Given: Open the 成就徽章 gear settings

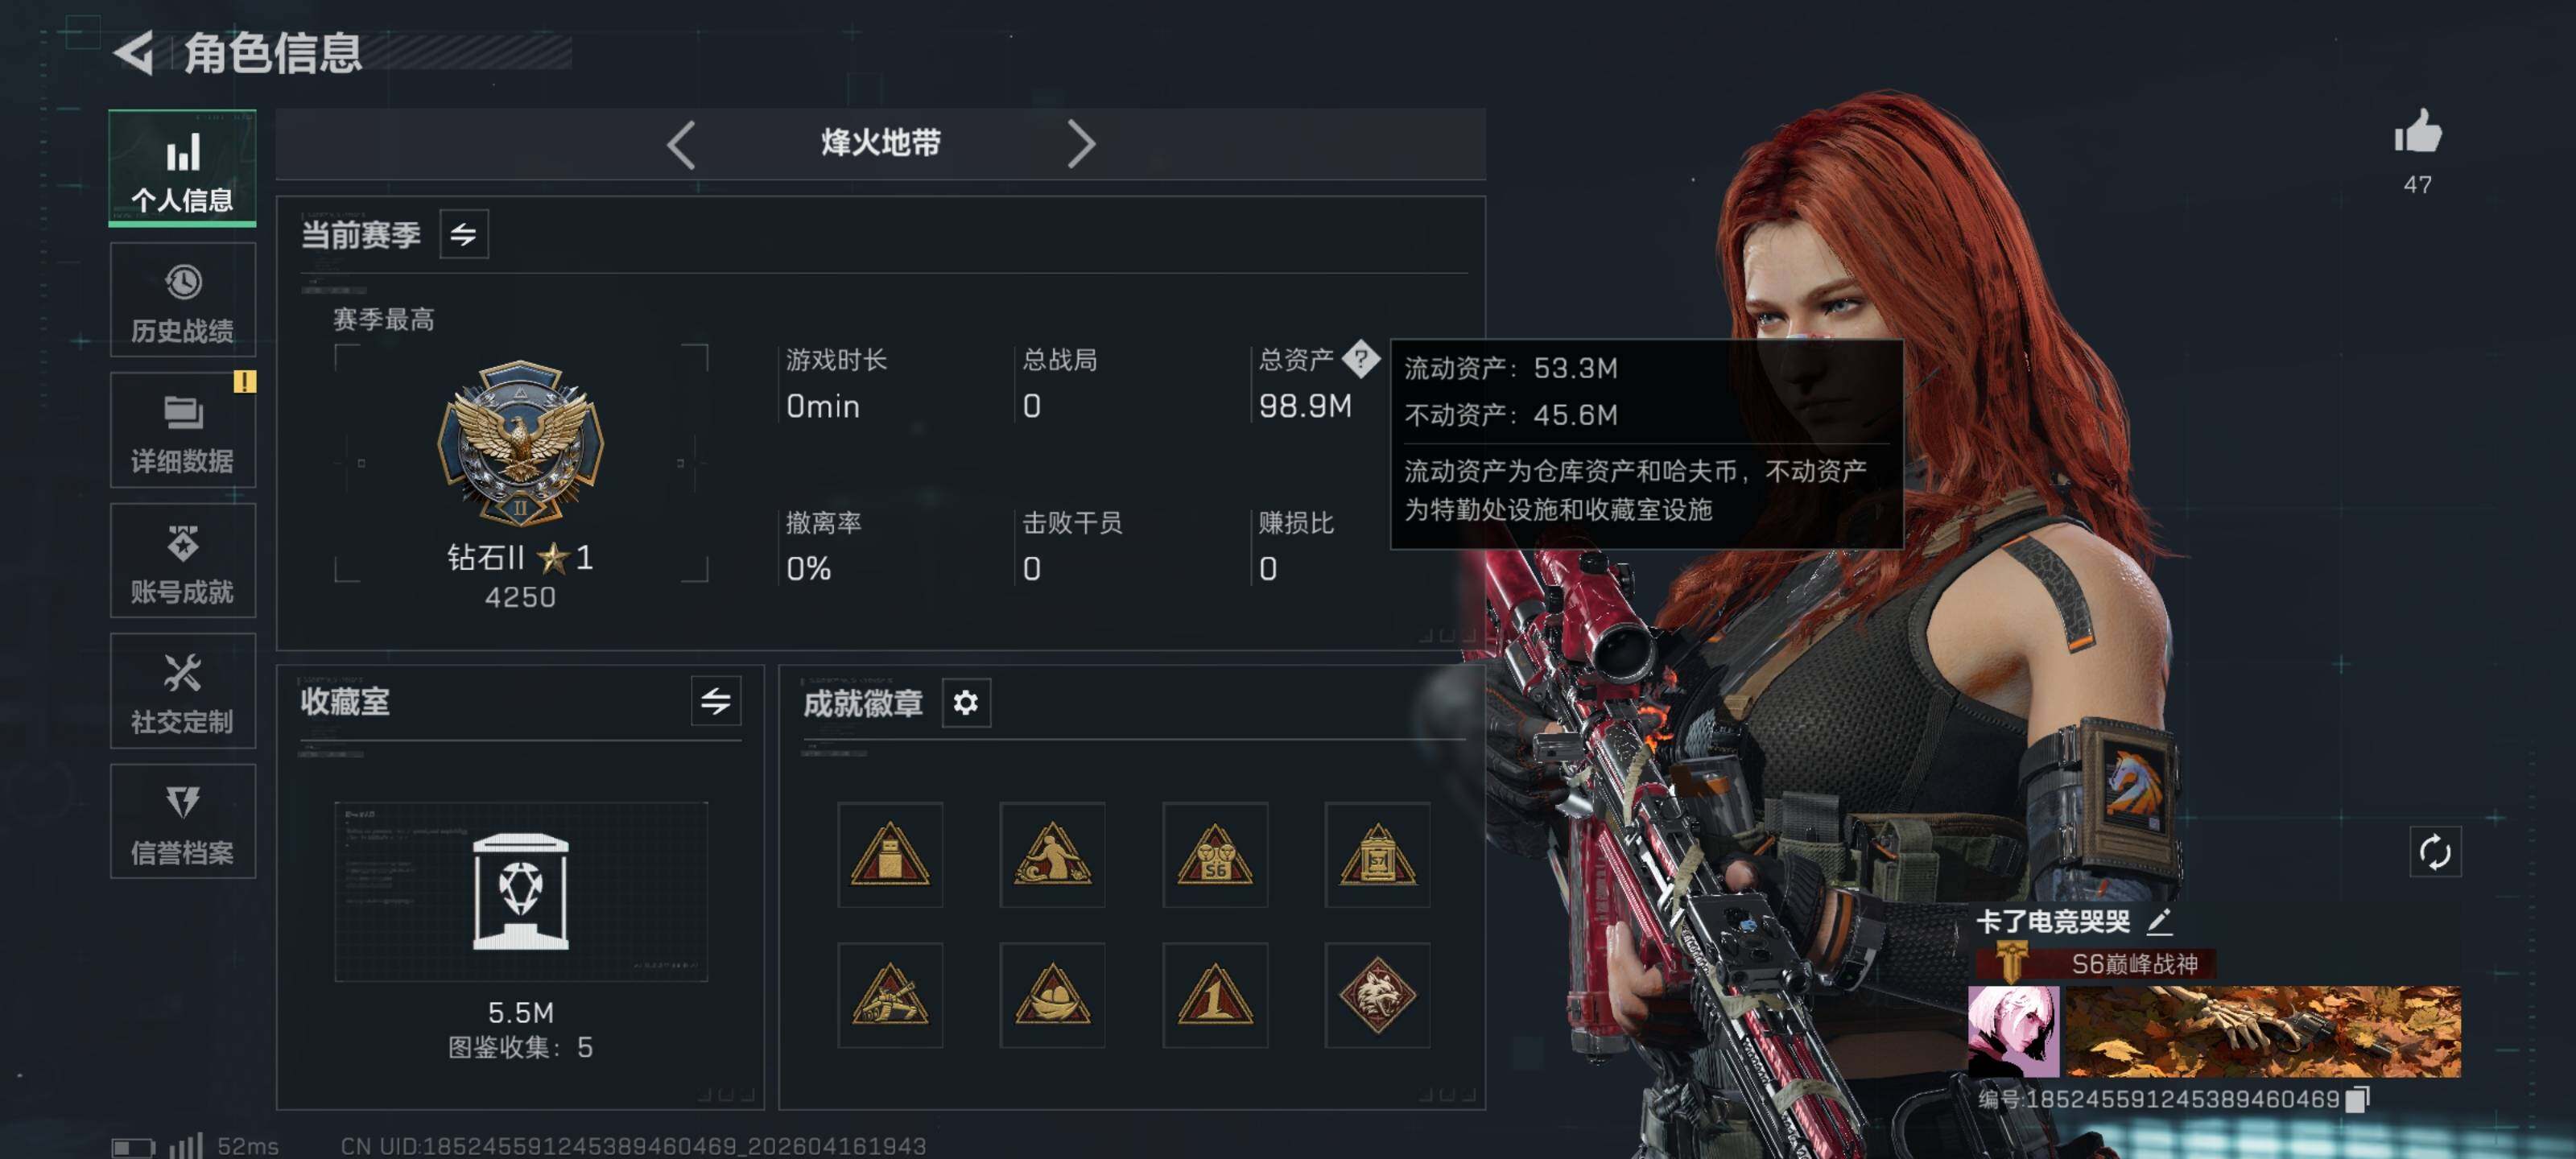Looking at the screenshot, I should coord(965,703).
